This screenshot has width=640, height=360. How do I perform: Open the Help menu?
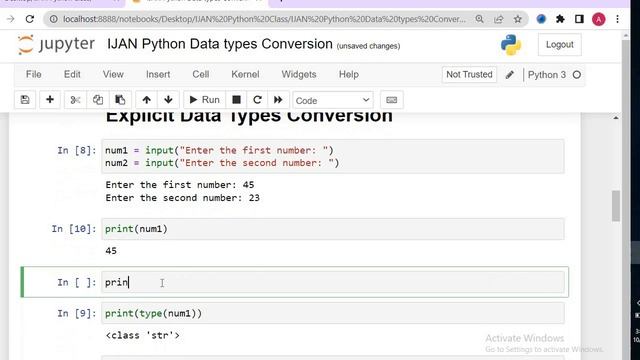349,74
